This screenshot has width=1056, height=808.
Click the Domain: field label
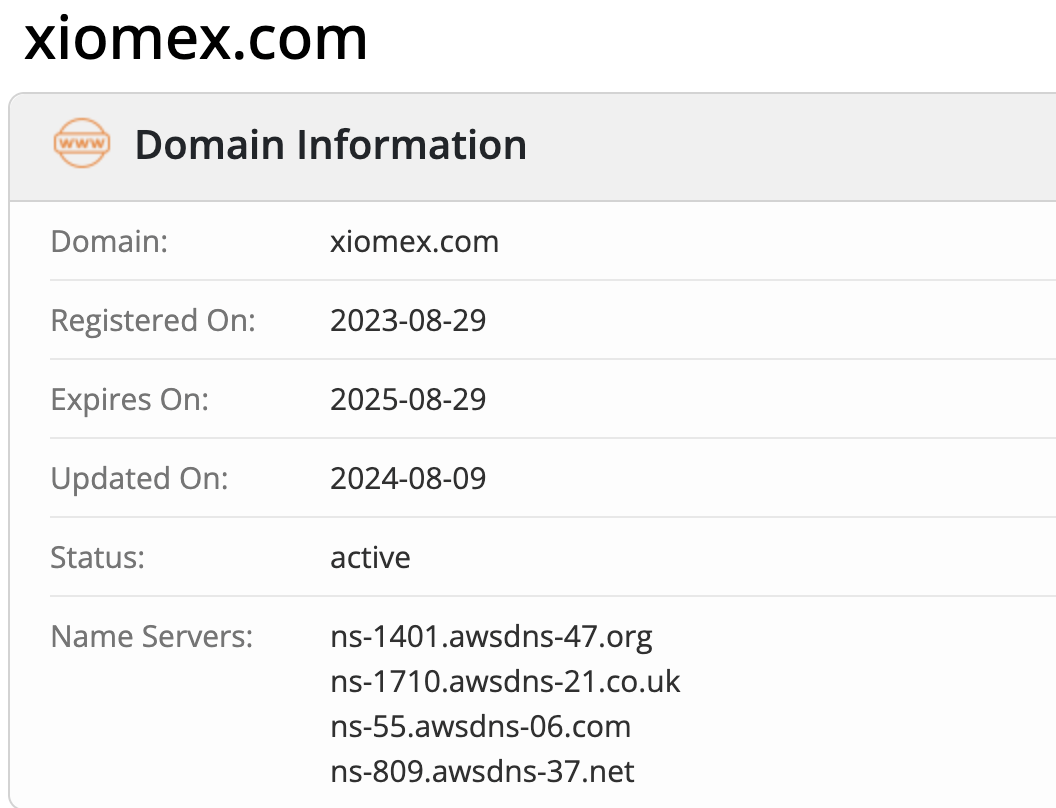[109, 242]
